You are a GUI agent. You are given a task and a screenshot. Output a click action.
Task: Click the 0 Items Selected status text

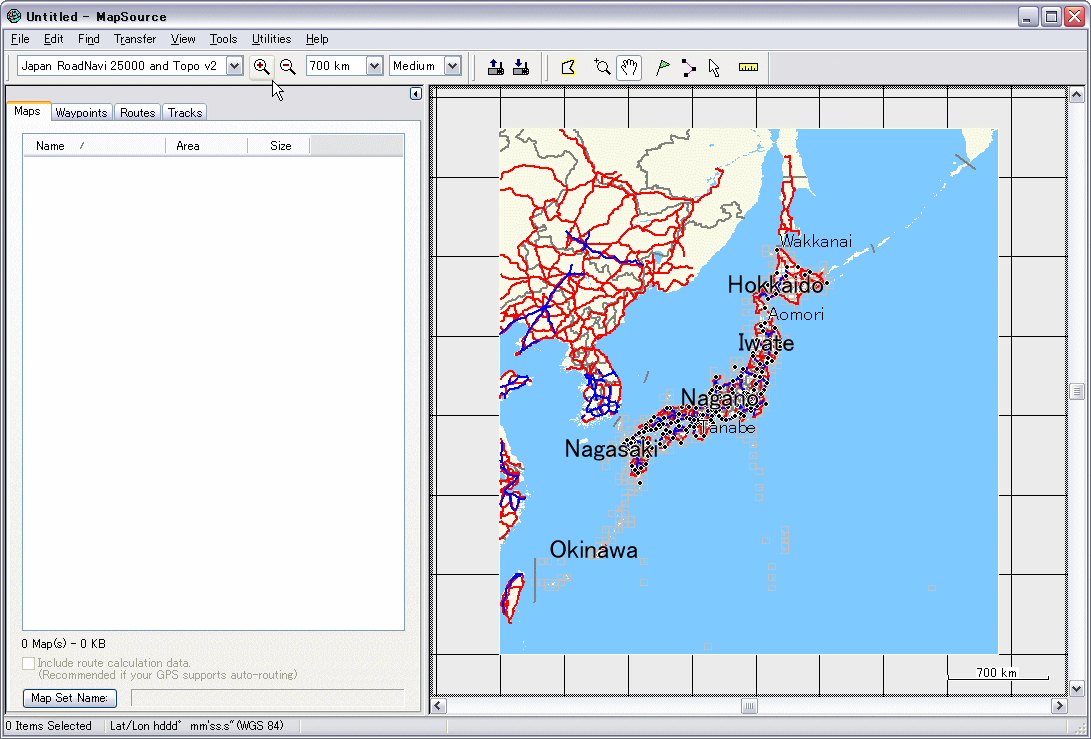49,726
